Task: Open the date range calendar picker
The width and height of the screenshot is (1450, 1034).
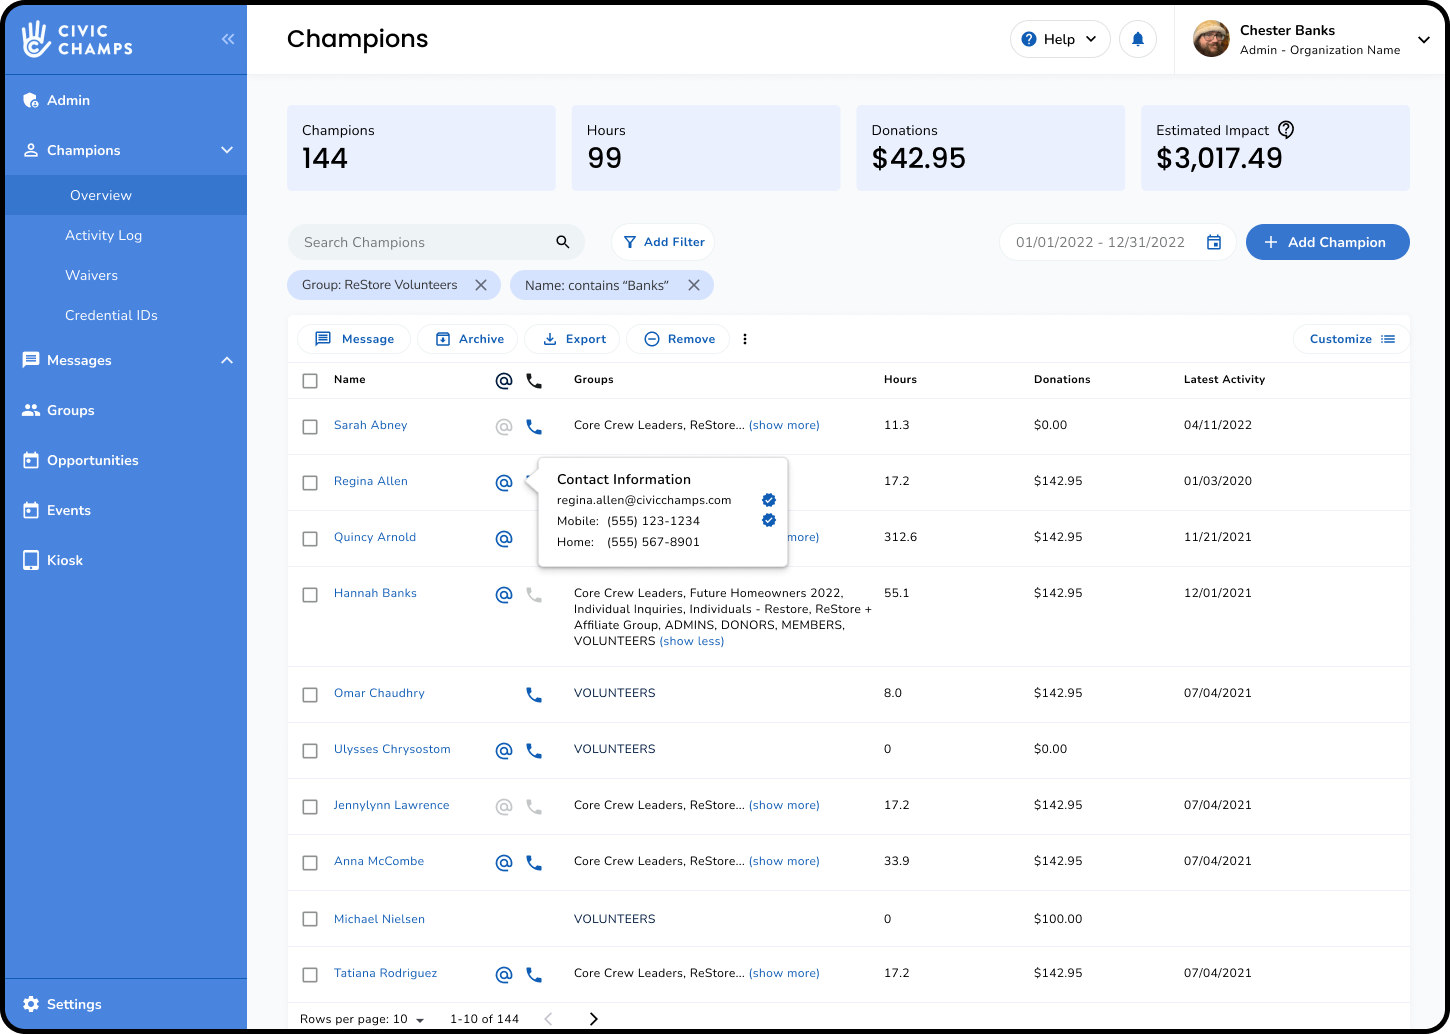Action: [x=1214, y=241]
